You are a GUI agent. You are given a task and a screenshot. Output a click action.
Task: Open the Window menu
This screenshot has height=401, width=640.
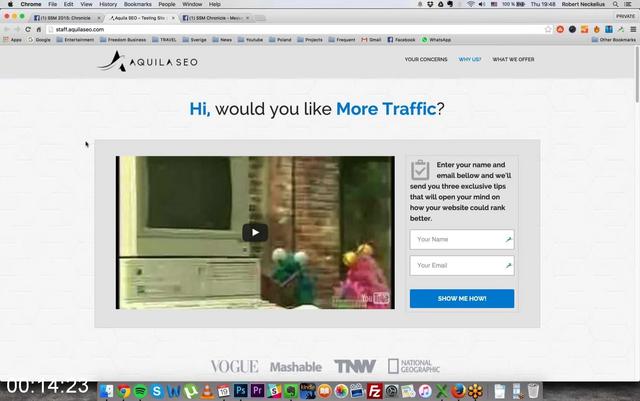pyautogui.click(x=192, y=4)
